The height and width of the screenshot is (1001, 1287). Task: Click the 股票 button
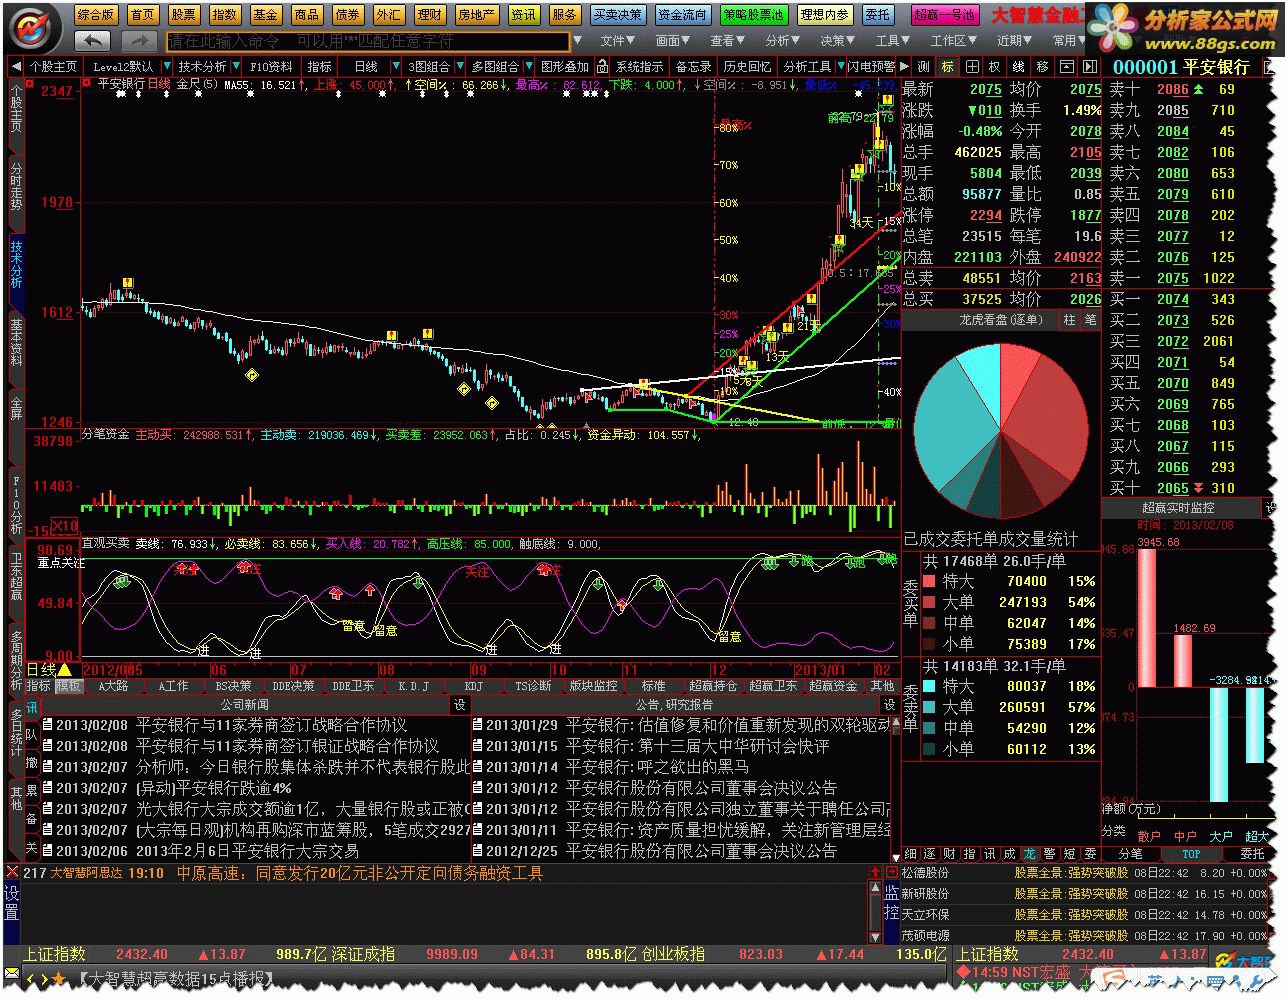click(x=183, y=15)
